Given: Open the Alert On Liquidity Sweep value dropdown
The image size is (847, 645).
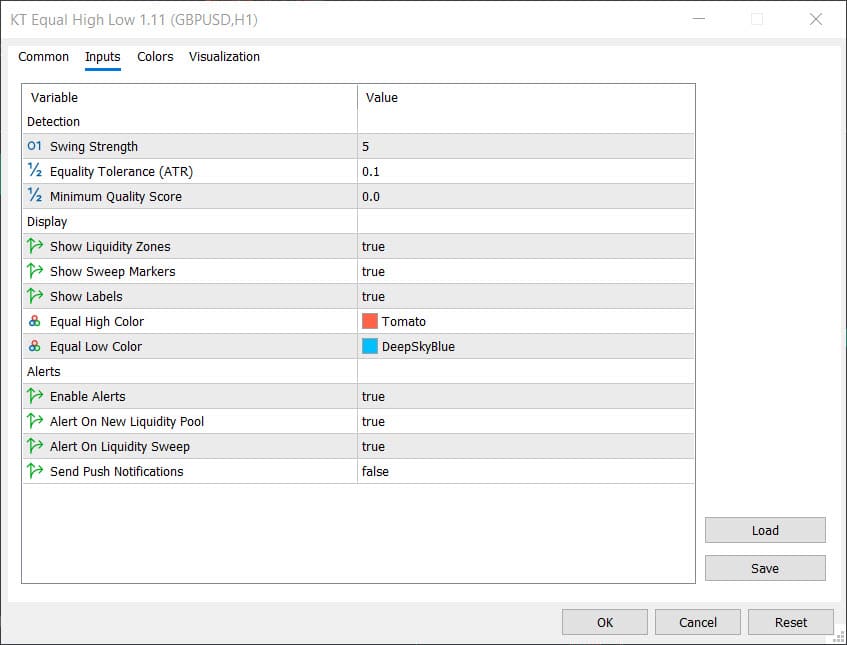Looking at the screenshot, I should tap(526, 446).
